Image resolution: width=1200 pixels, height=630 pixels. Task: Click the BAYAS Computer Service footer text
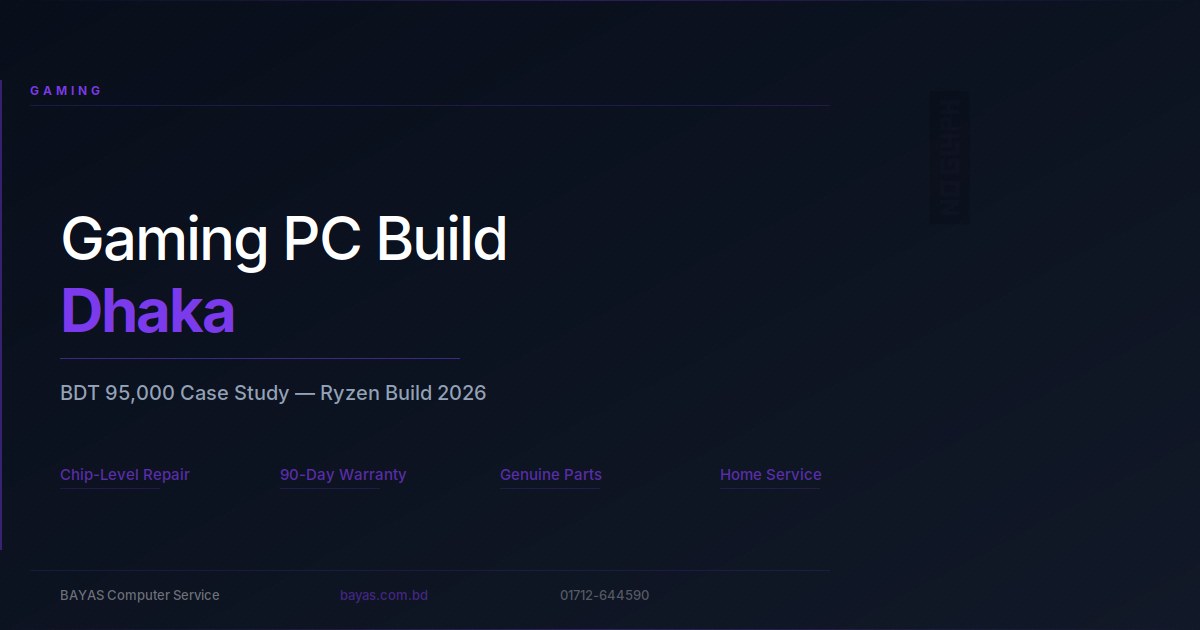140,595
